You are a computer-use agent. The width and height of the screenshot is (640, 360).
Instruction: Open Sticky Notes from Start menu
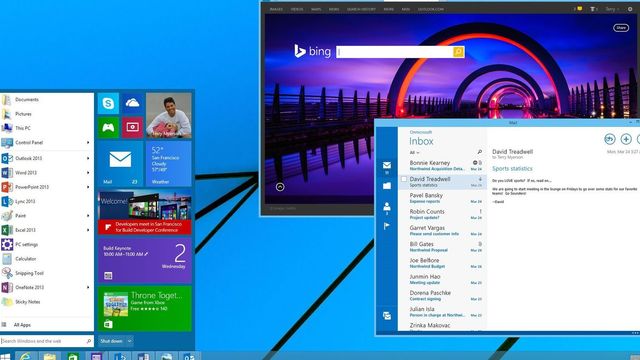point(46,302)
